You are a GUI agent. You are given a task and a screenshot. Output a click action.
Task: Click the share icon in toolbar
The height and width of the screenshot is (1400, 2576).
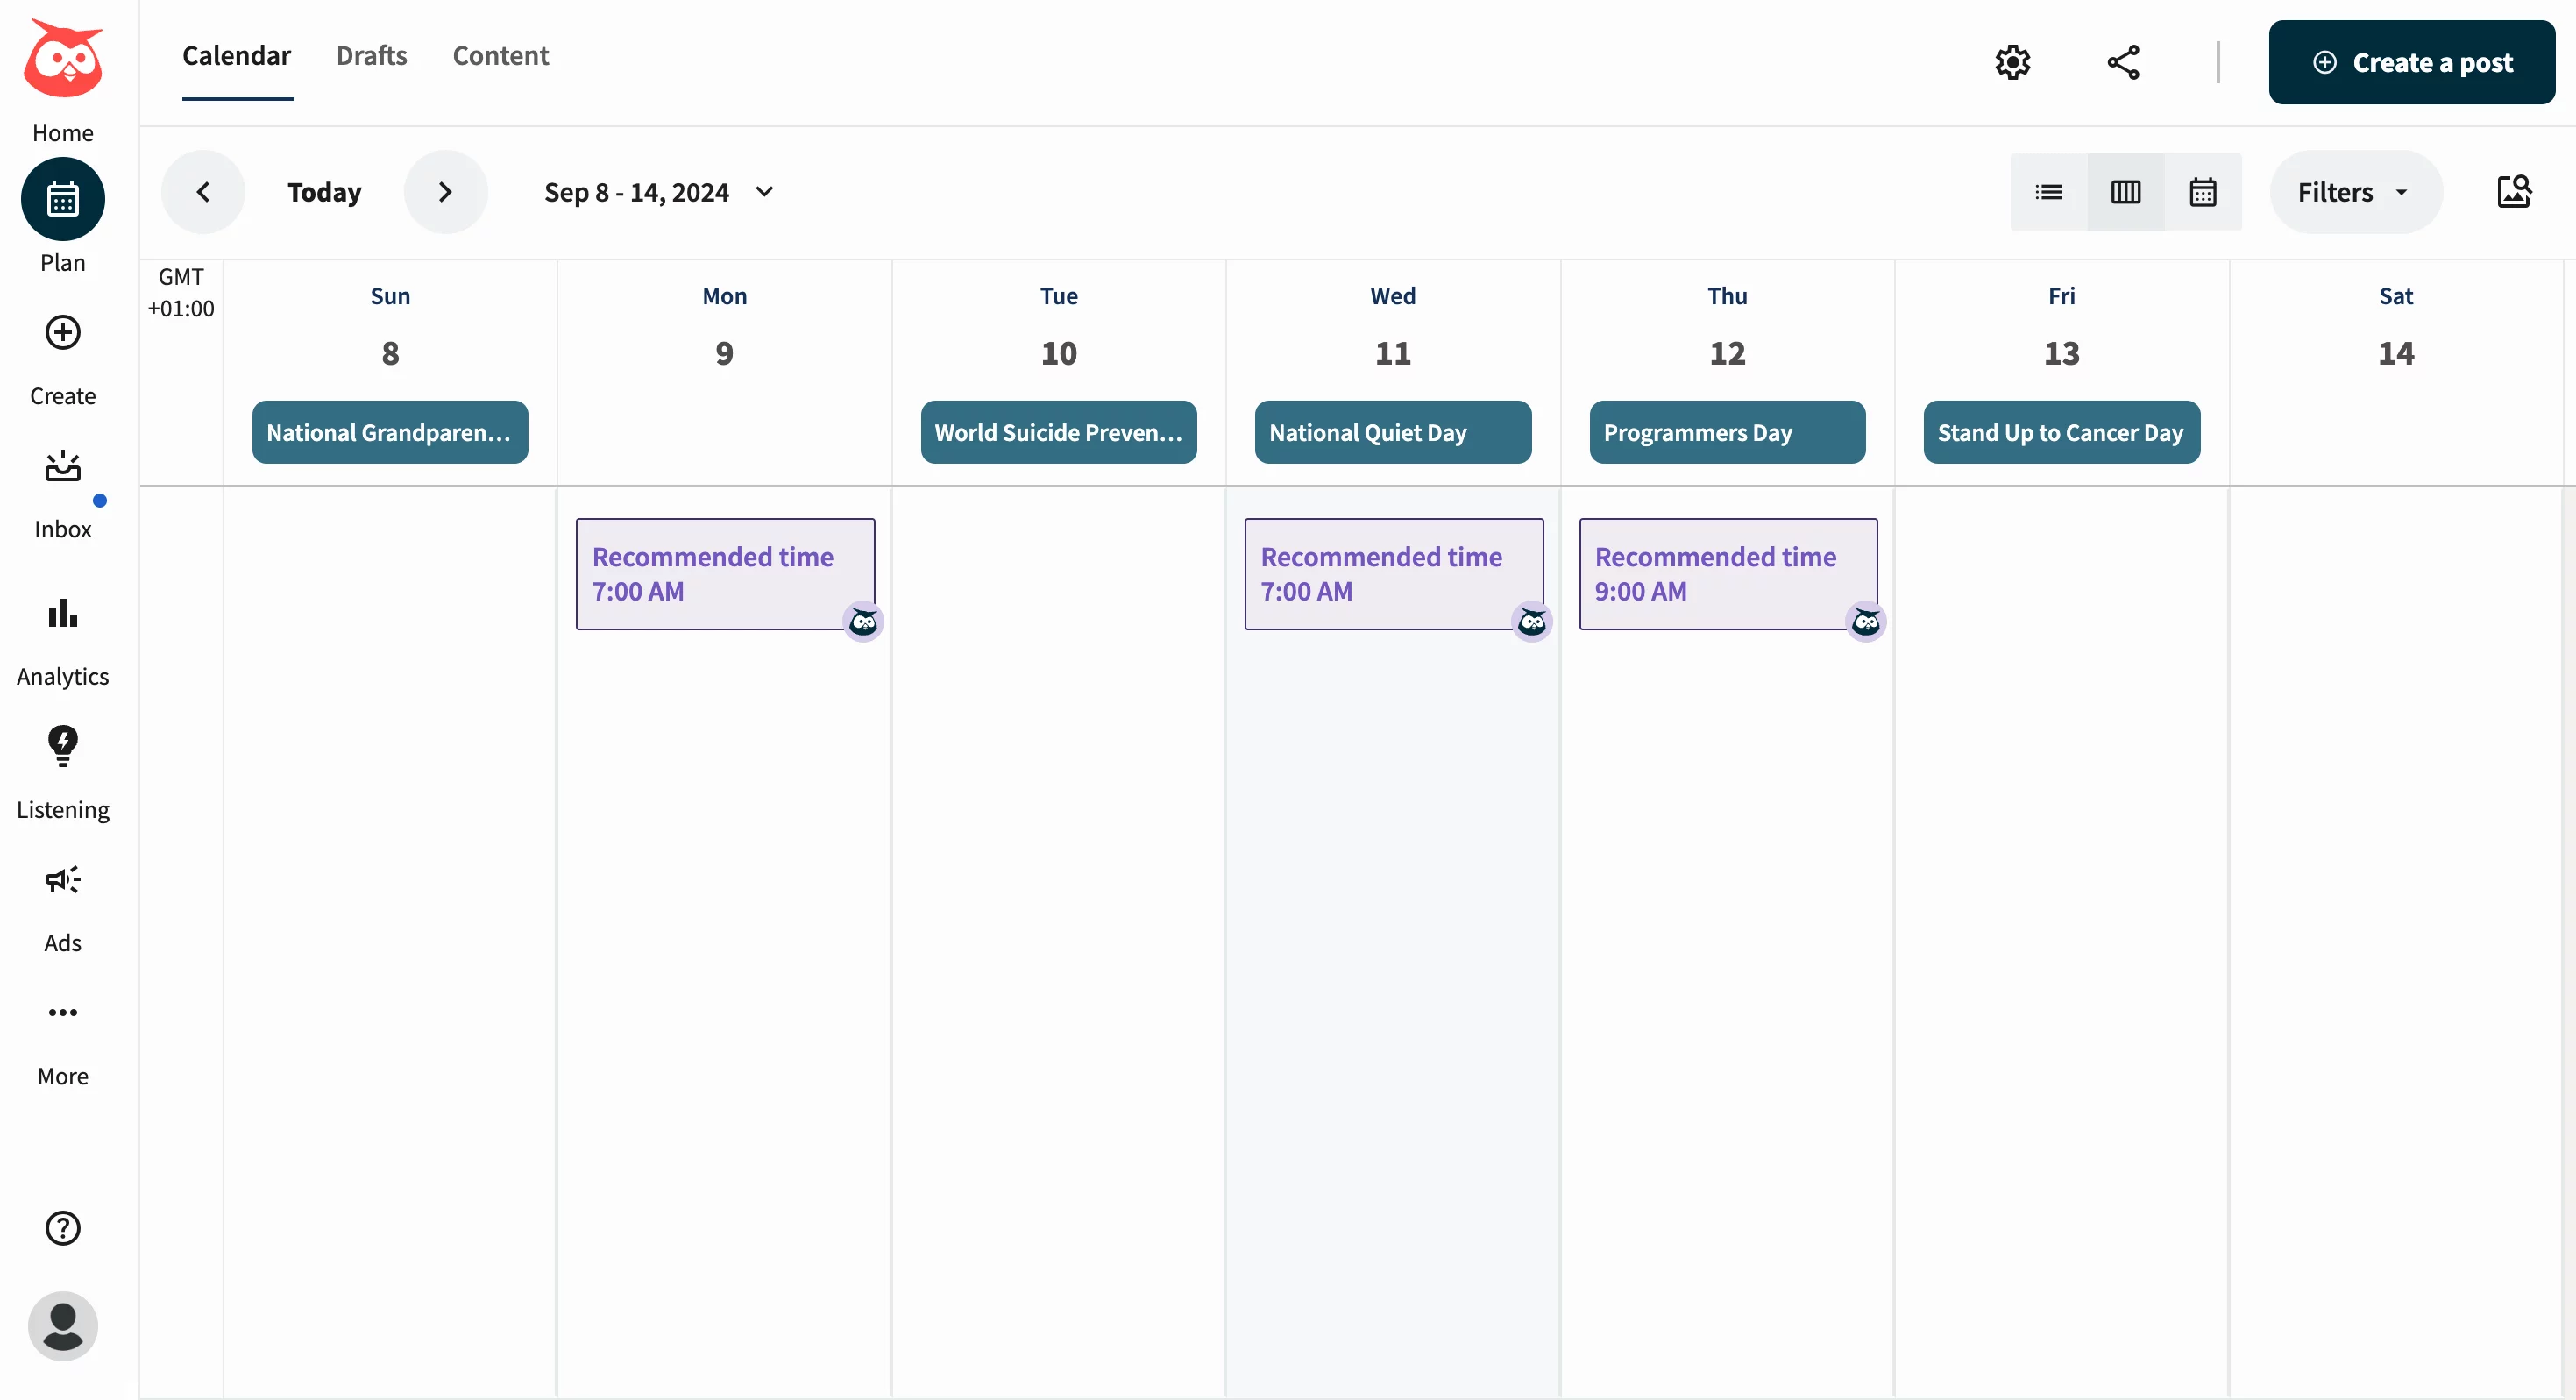point(2123,60)
